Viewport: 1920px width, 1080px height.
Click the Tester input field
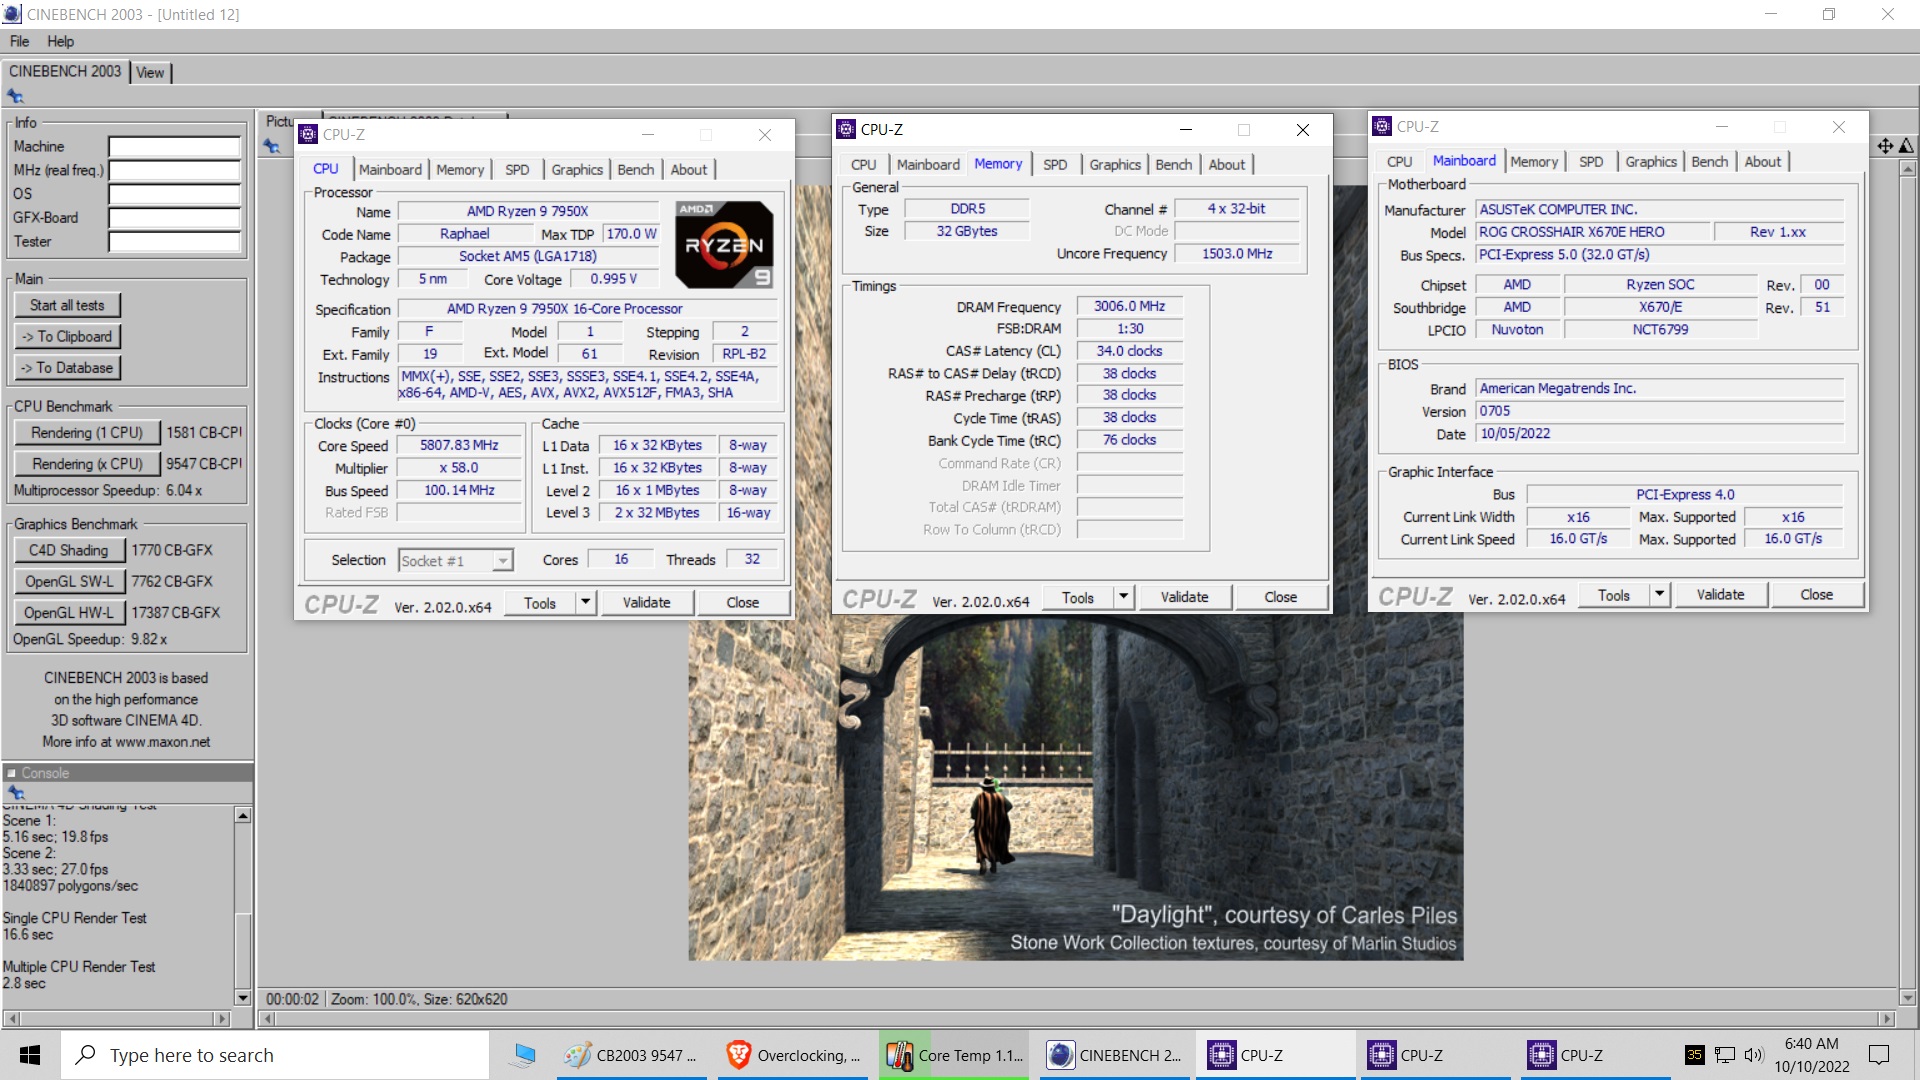pos(175,241)
